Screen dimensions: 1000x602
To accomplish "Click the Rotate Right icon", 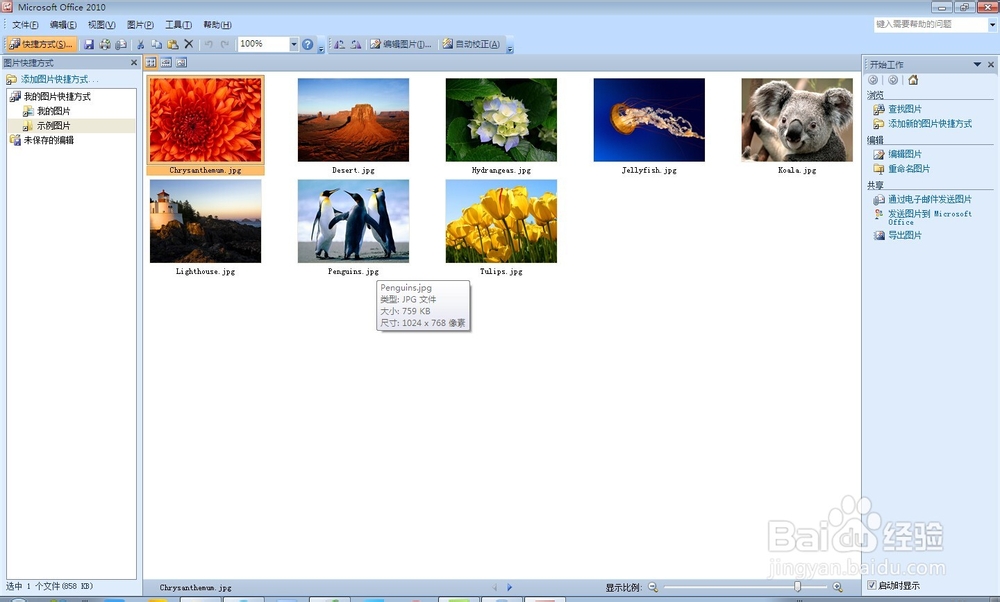I will tap(356, 44).
